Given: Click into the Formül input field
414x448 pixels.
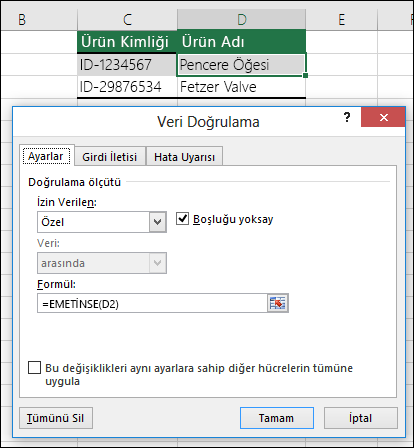Looking at the screenshot, I should pos(152,303).
